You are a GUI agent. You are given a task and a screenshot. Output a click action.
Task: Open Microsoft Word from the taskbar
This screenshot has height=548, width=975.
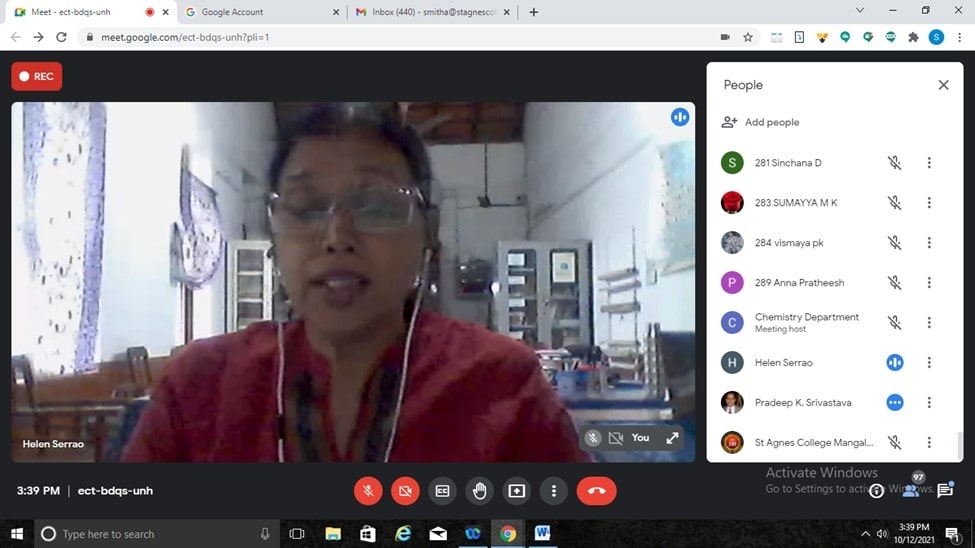click(x=542, y=534)
